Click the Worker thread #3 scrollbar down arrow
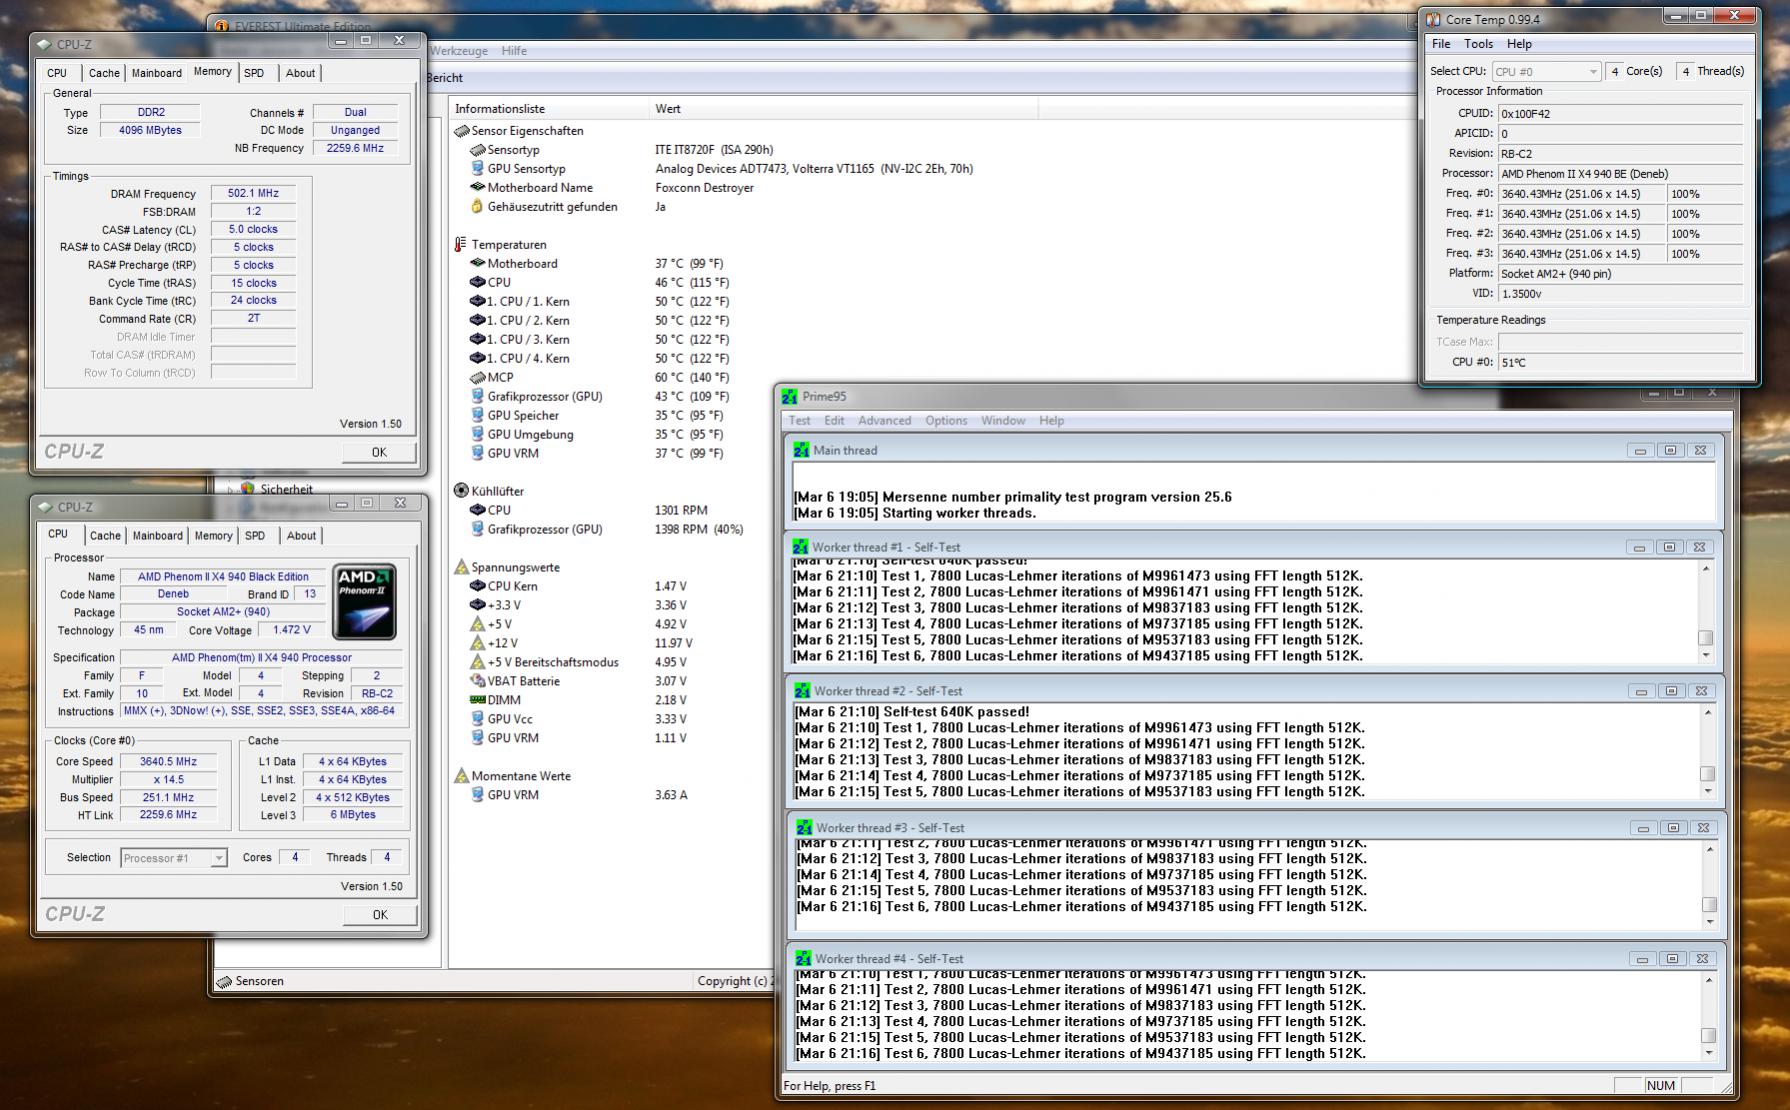 (1709, 921)
